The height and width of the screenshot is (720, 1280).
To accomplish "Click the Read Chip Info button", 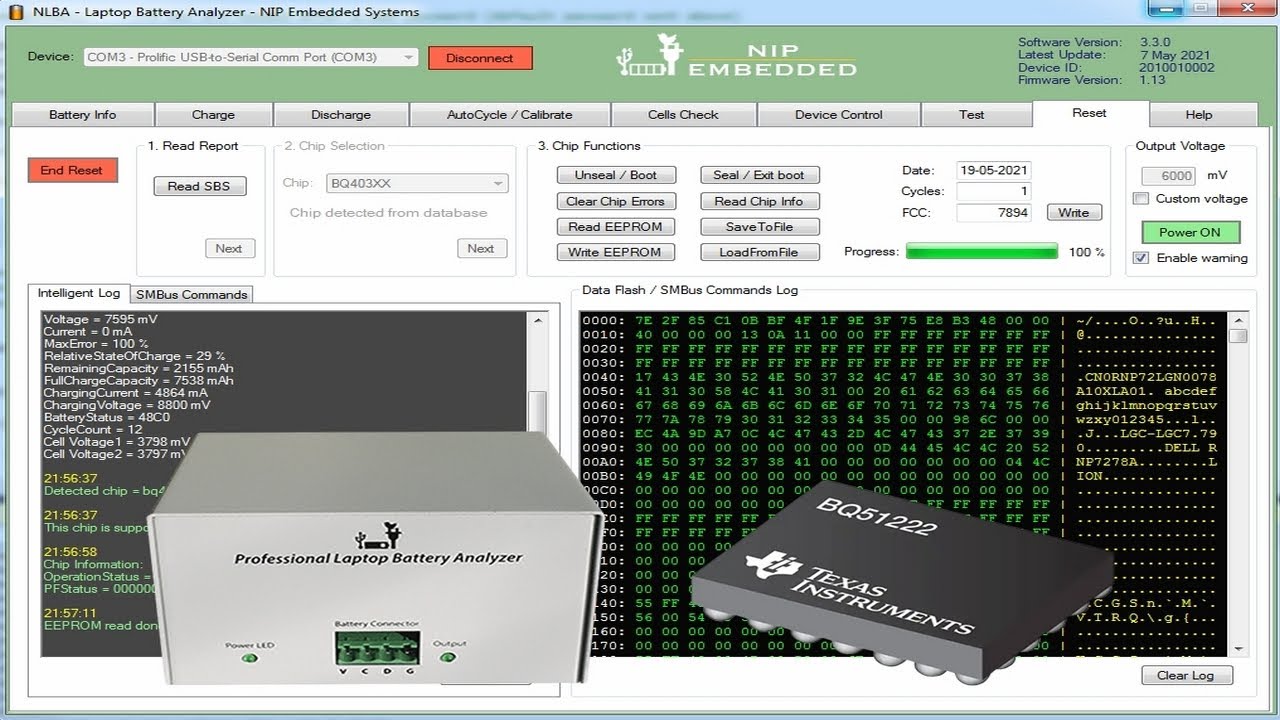I will pyautogui.click(x=759, y=201).
